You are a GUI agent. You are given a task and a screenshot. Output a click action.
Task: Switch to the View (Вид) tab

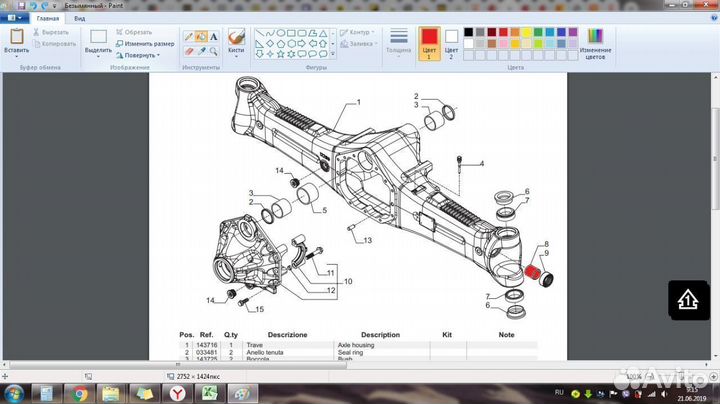click(x=79, y=18)
